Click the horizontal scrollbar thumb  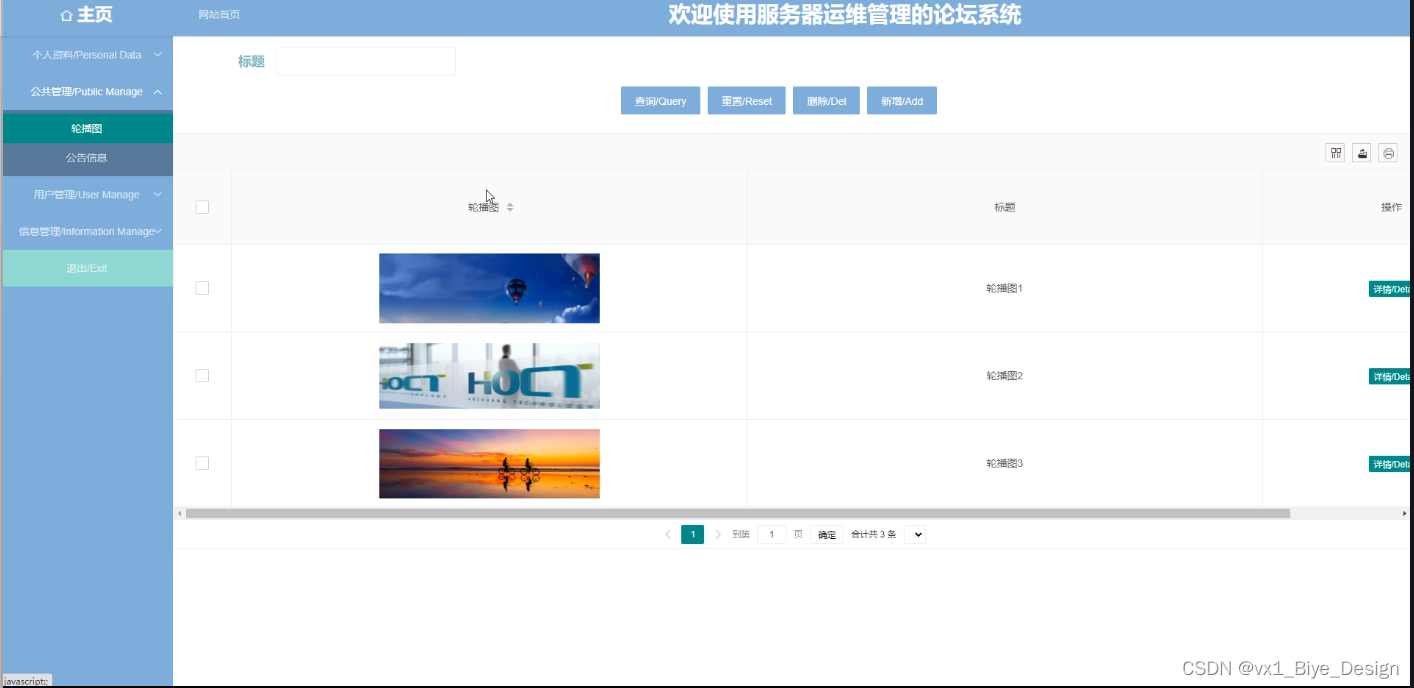(x=738, y=513)
